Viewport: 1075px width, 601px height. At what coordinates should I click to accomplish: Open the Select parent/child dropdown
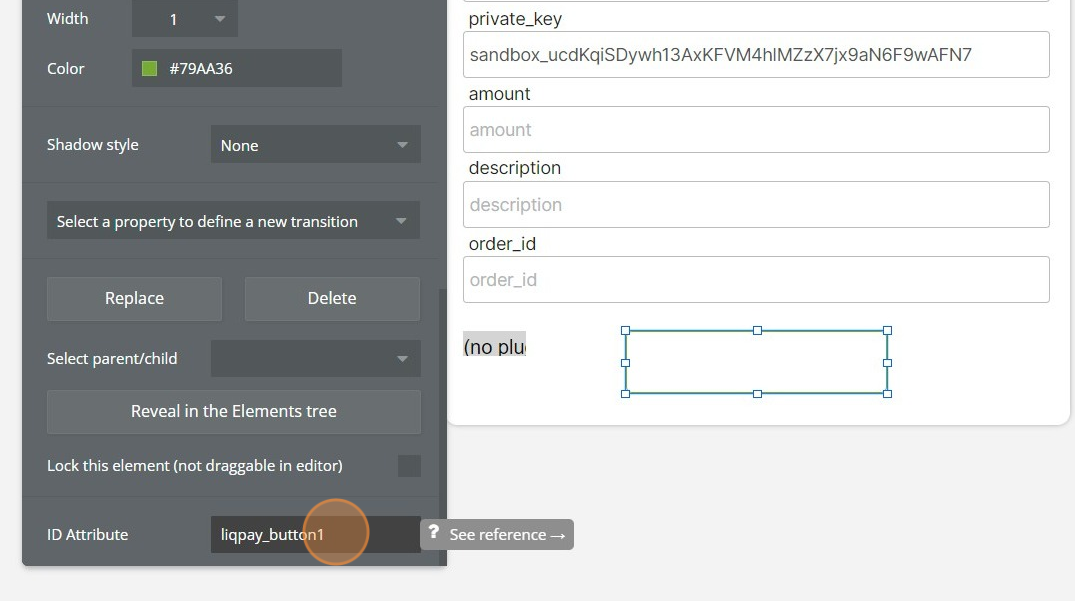tap(315, 359)
